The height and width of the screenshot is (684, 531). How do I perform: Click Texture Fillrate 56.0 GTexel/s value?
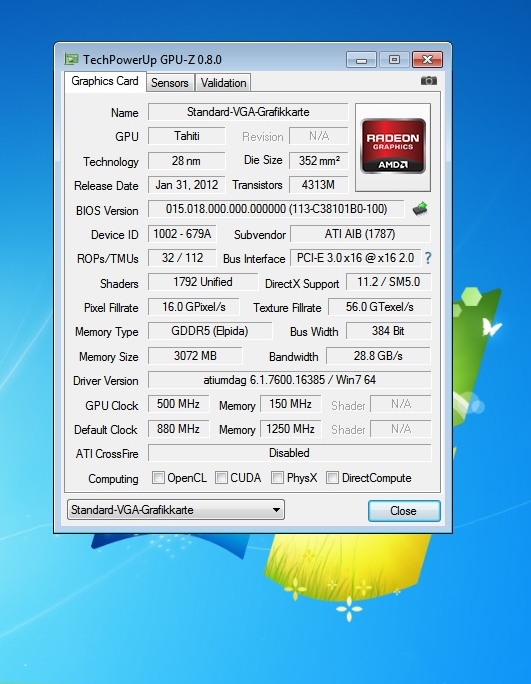pyautogui.click(x=380, y=307)
